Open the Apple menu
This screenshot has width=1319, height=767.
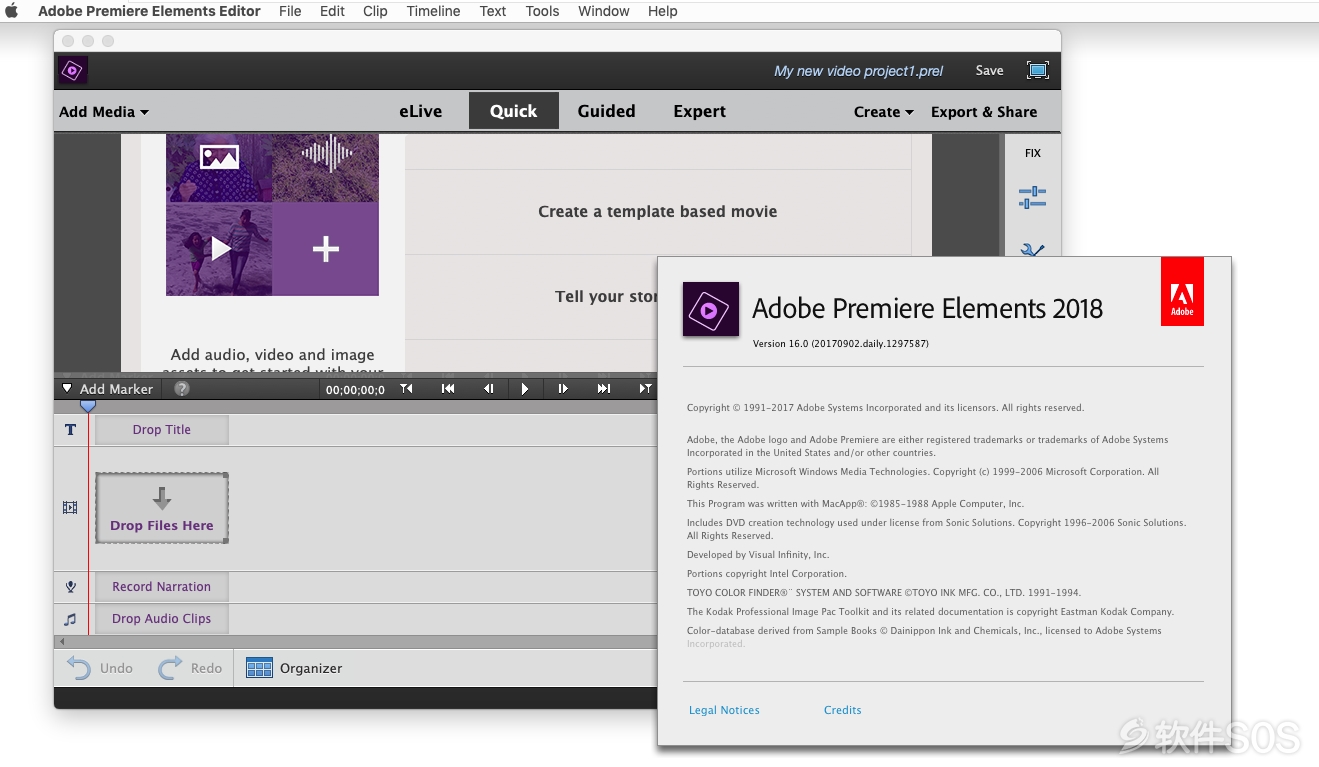click(x=12, y=11)
